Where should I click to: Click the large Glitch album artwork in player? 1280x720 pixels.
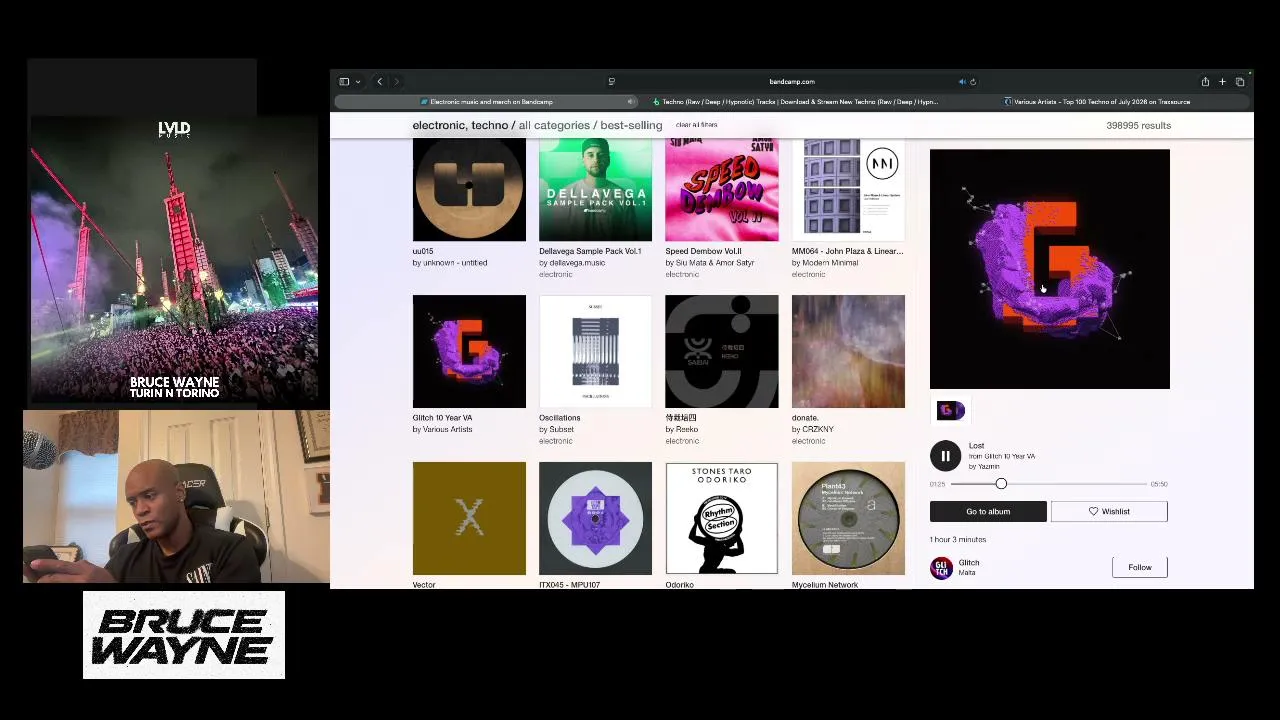coord(1049,269)
